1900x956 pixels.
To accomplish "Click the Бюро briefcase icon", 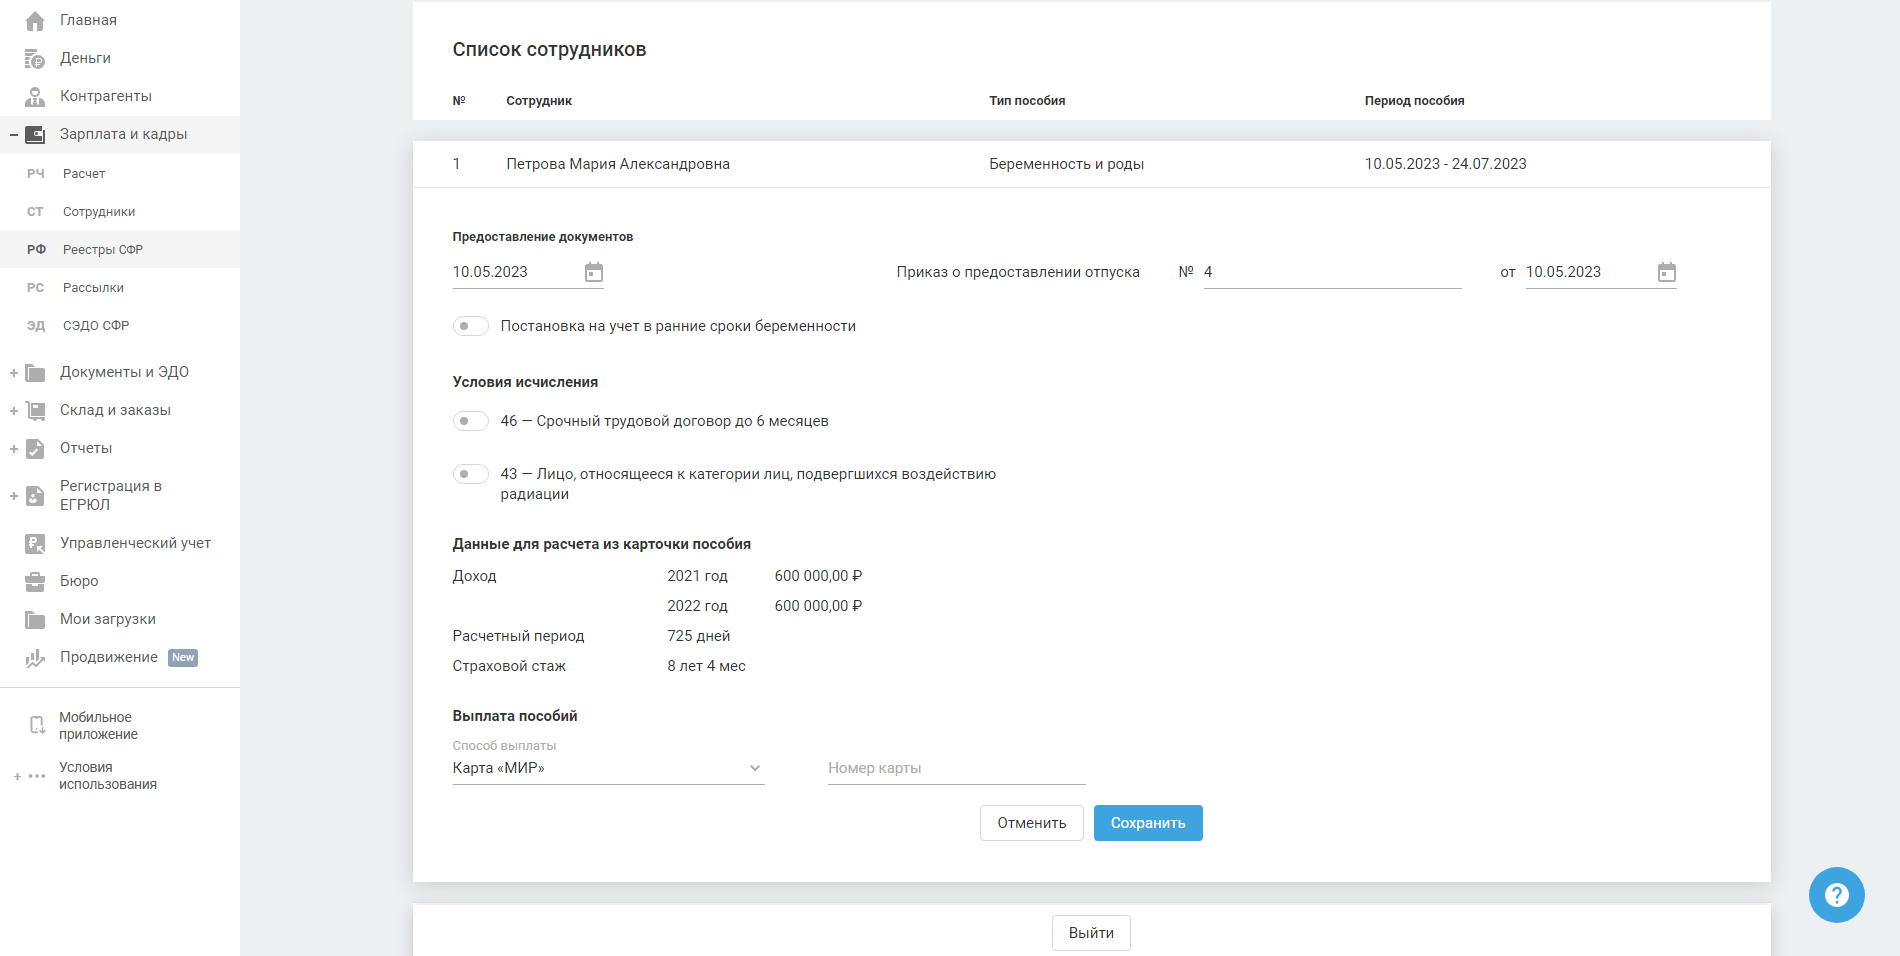I will [x=35, y=582].
